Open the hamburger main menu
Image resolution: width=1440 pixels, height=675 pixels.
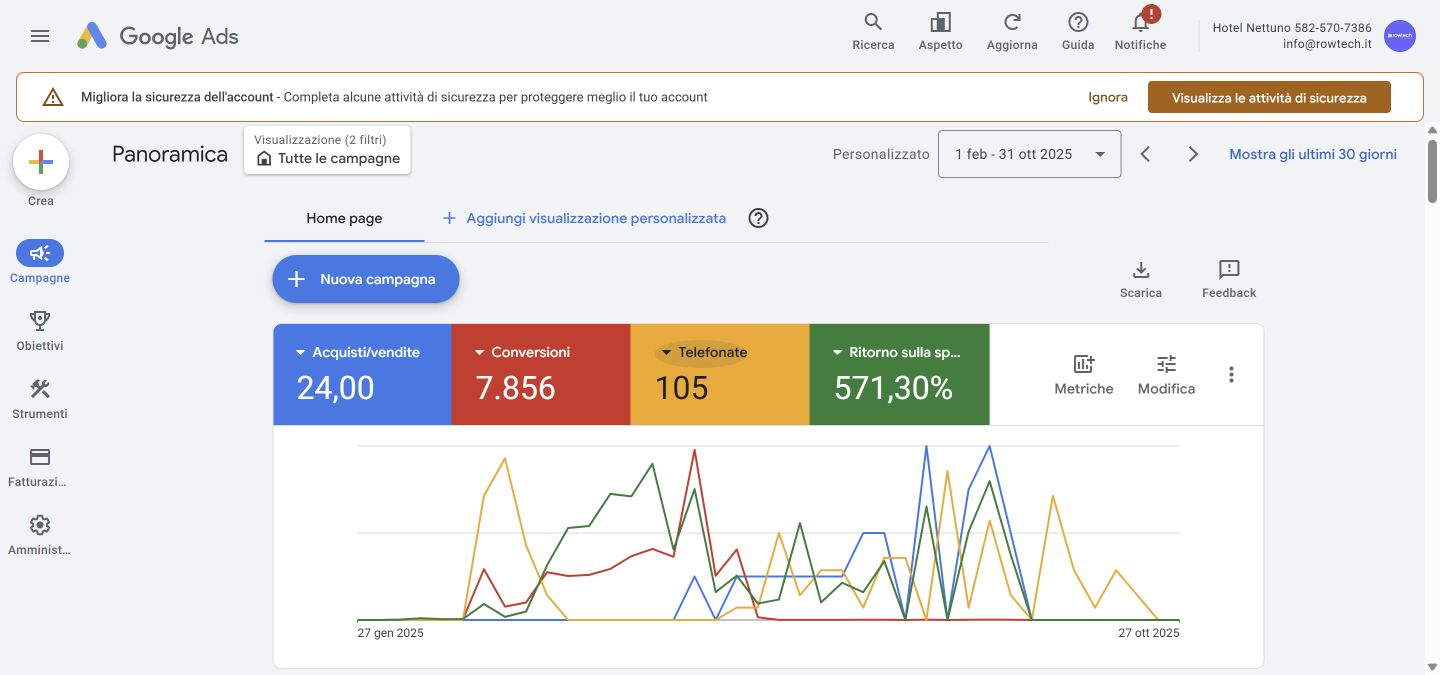(40, 36)
